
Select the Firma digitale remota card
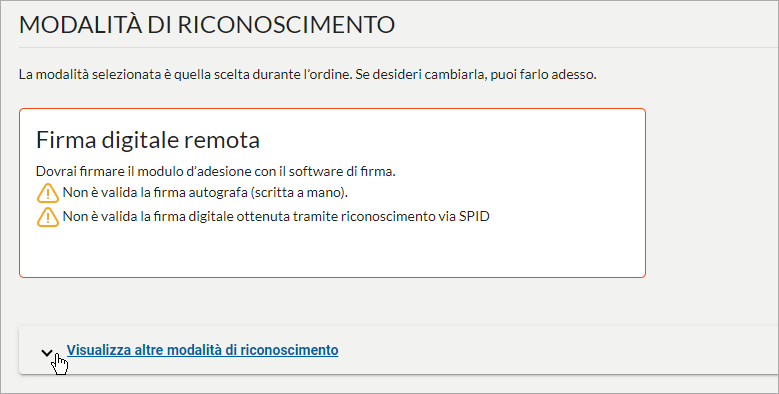coord(332,193)
